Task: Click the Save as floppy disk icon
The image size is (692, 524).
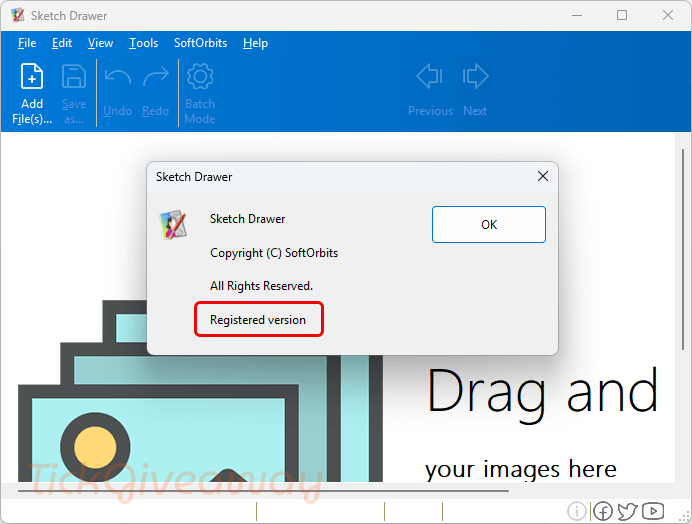Action: pos(74,76)
